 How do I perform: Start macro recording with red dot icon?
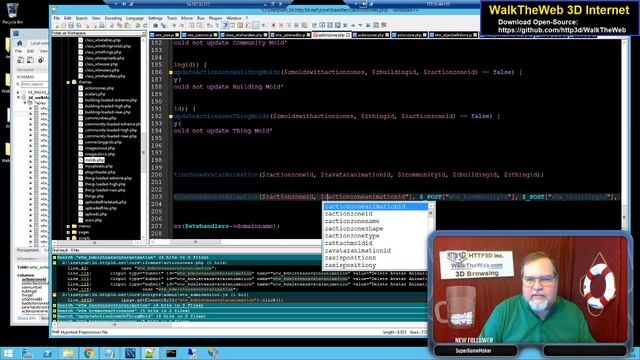click(x=273, y=25)
